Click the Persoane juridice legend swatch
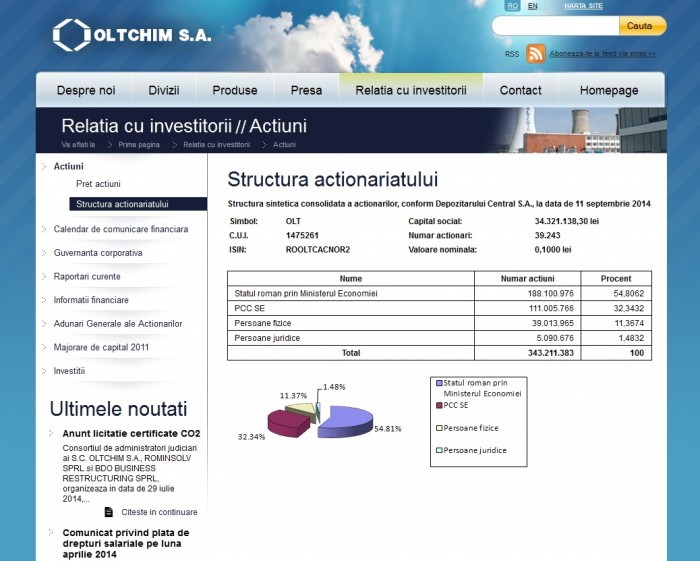Screen dimensions: 700x561 point(439,450)
